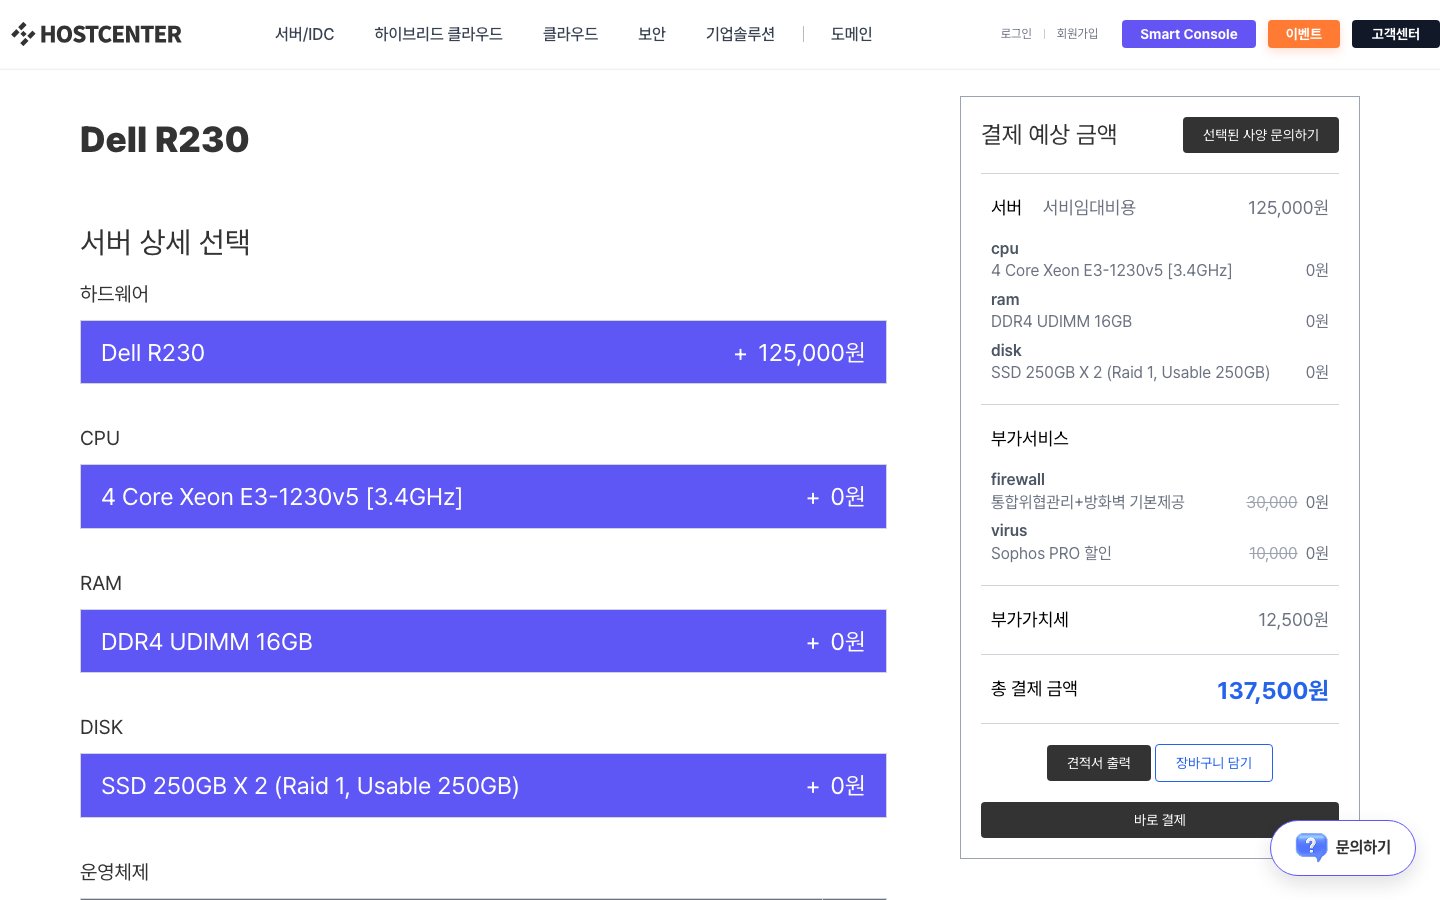Click DDR4 UDIMM 16GB in summary panel
This screenshot has width=1440, height=900.
coord(1061,321)
